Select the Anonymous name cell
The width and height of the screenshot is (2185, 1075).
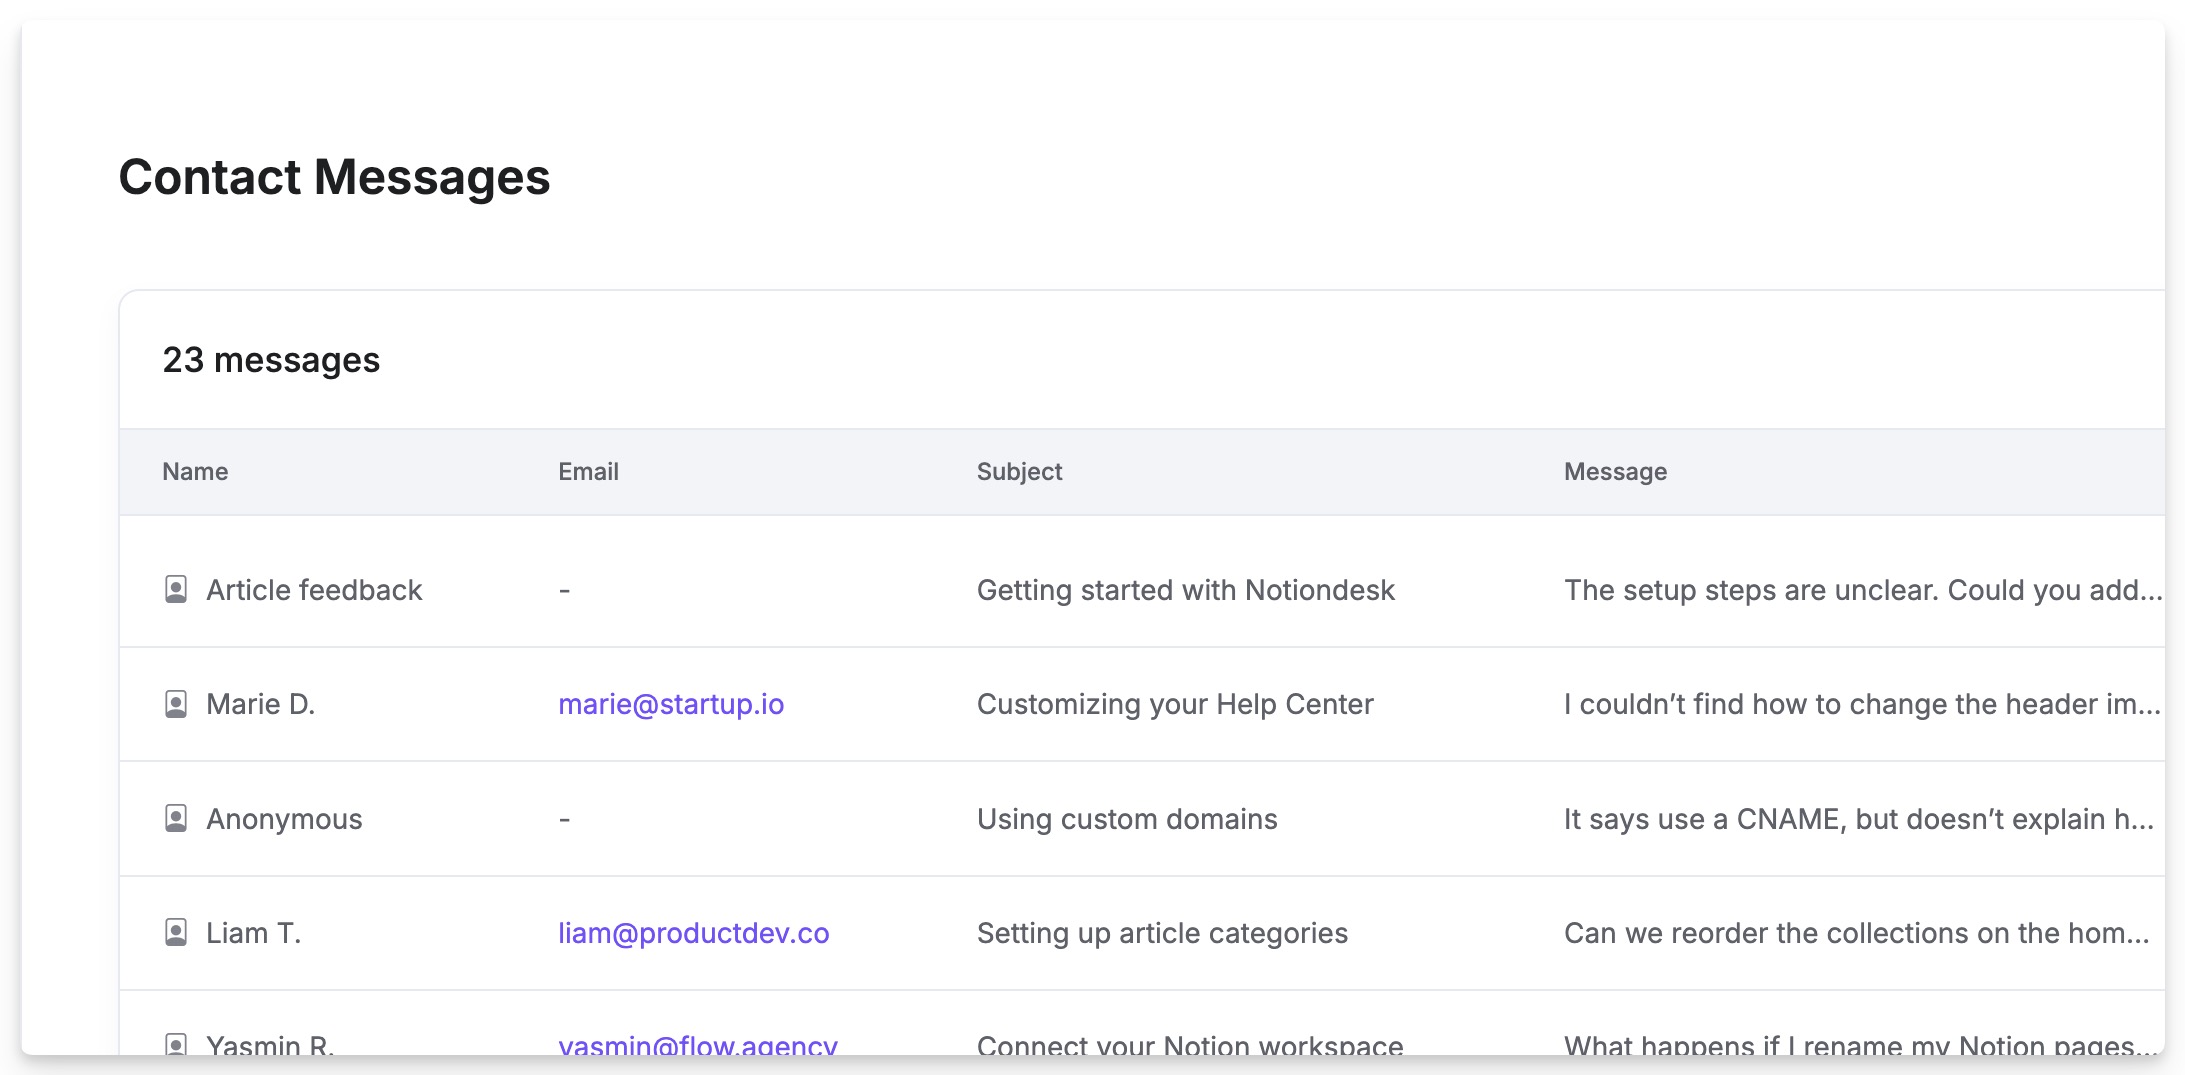coord(284,819)
